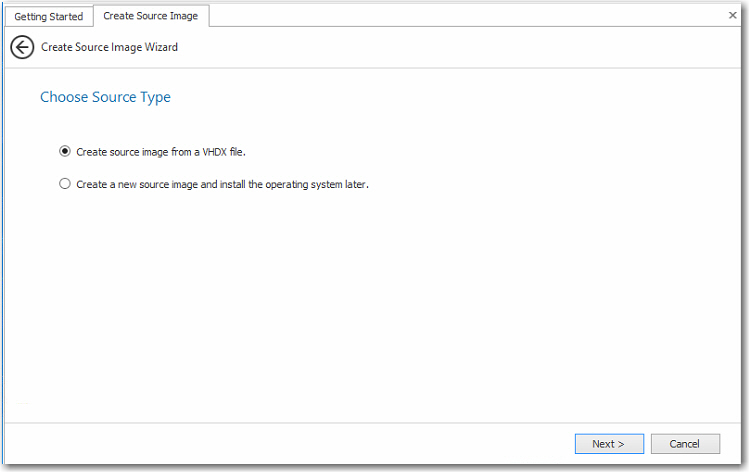Click the 'Create Source Image Wizard' title text

point(110,47)
